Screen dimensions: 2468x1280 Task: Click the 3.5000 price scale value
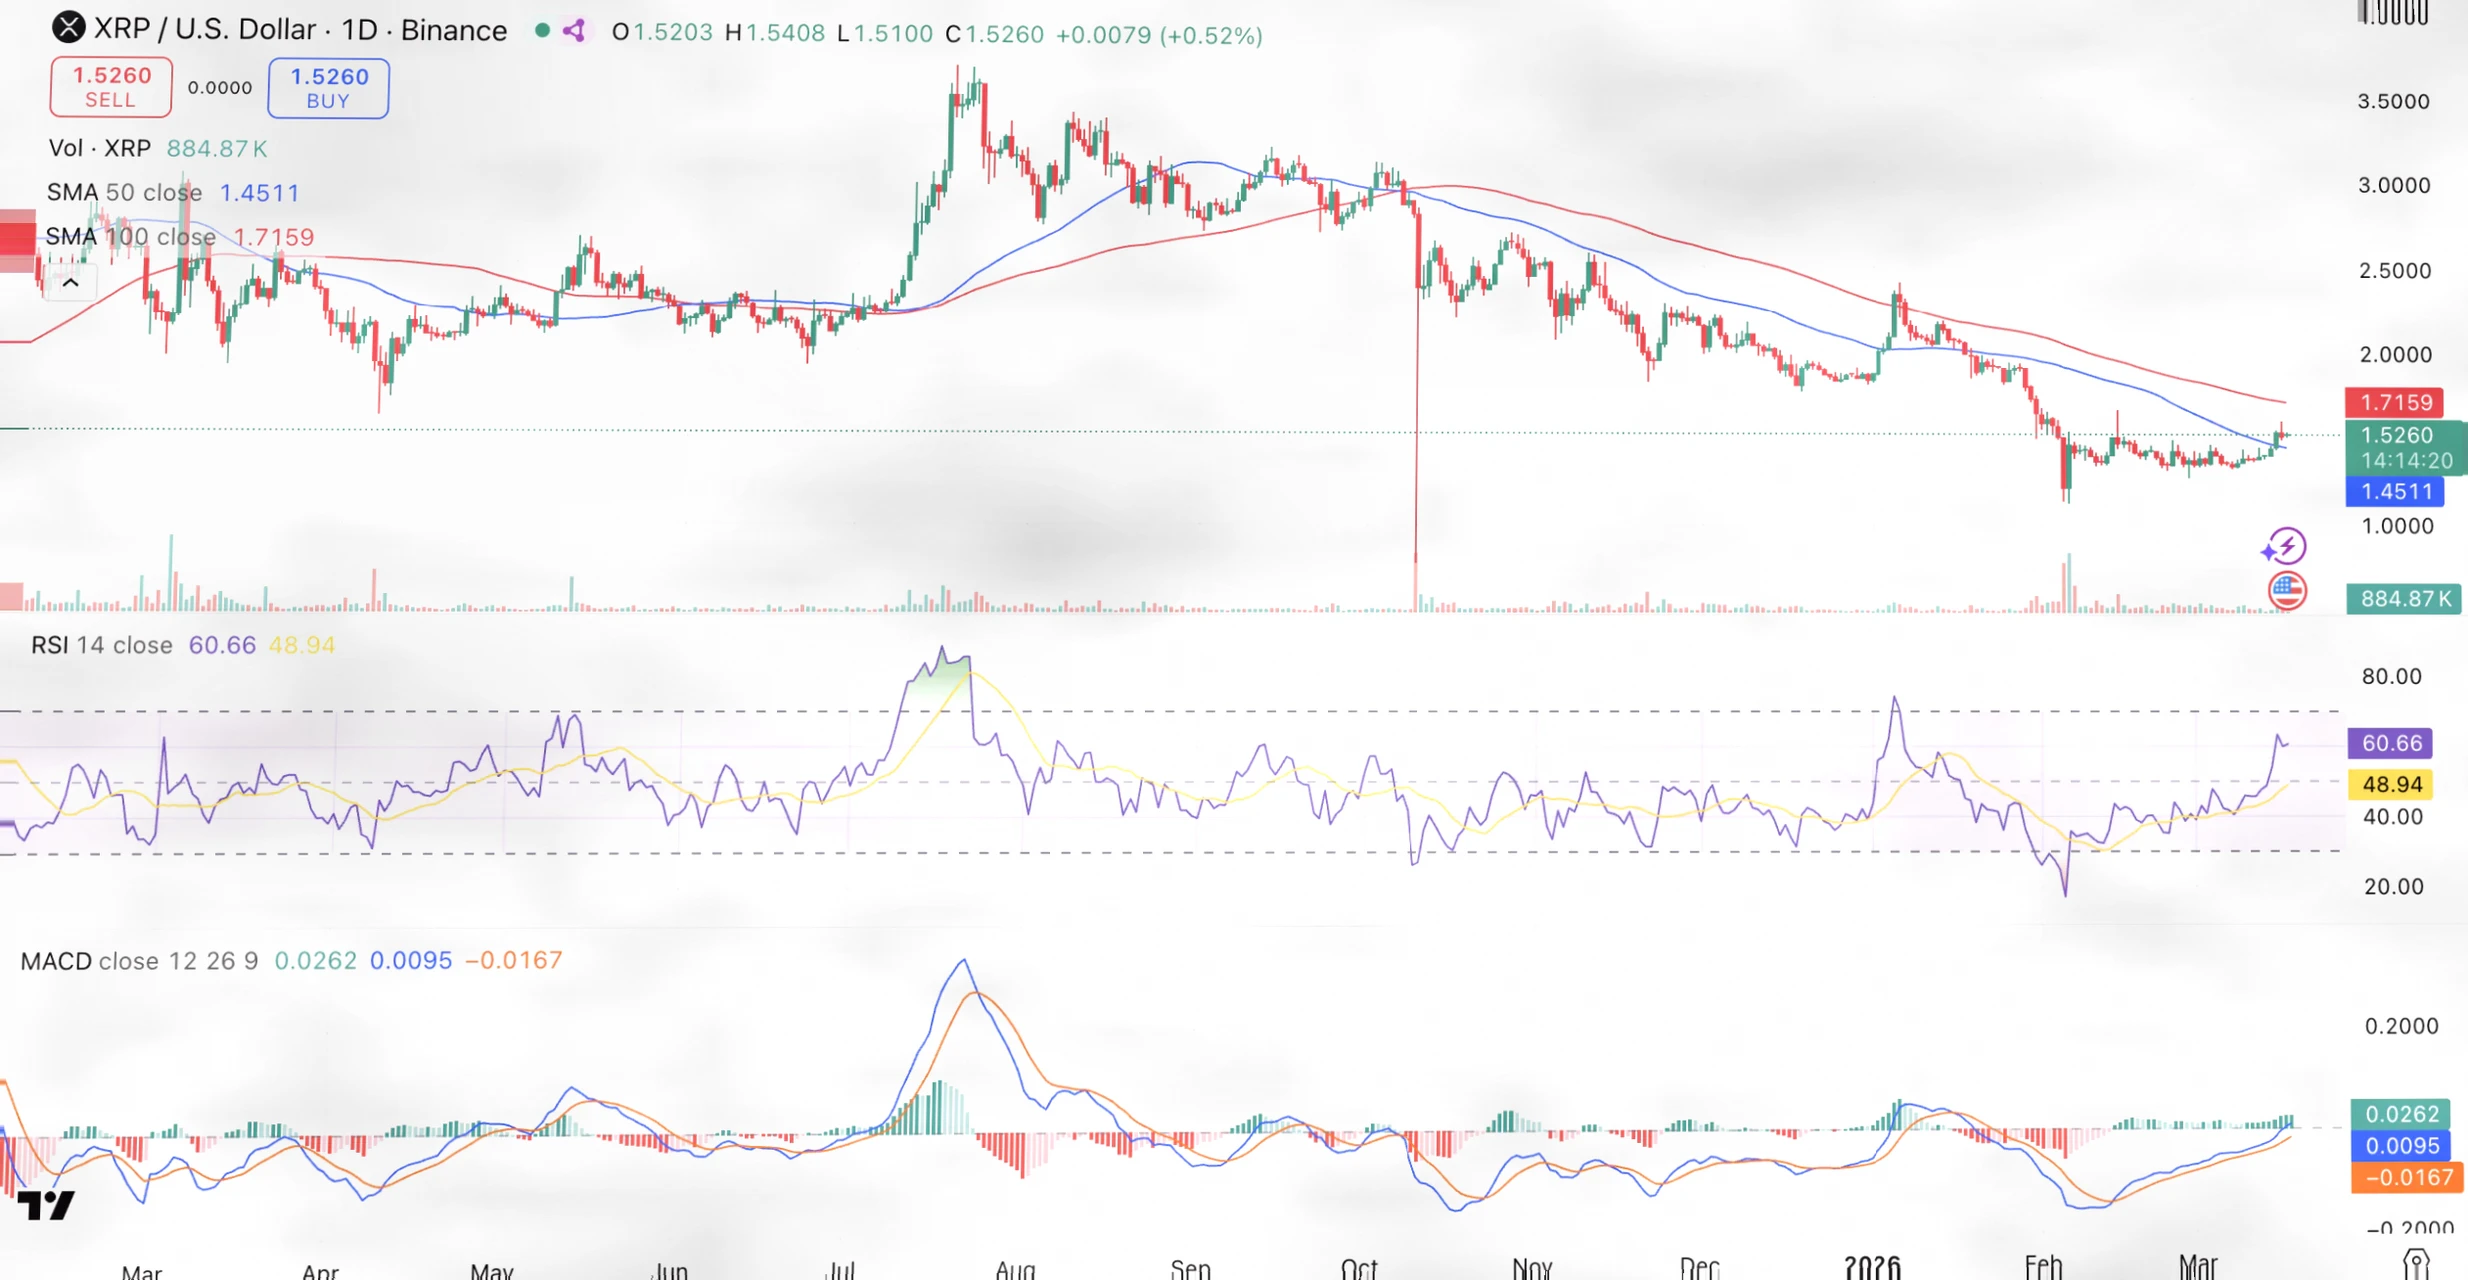(2393, 101)
